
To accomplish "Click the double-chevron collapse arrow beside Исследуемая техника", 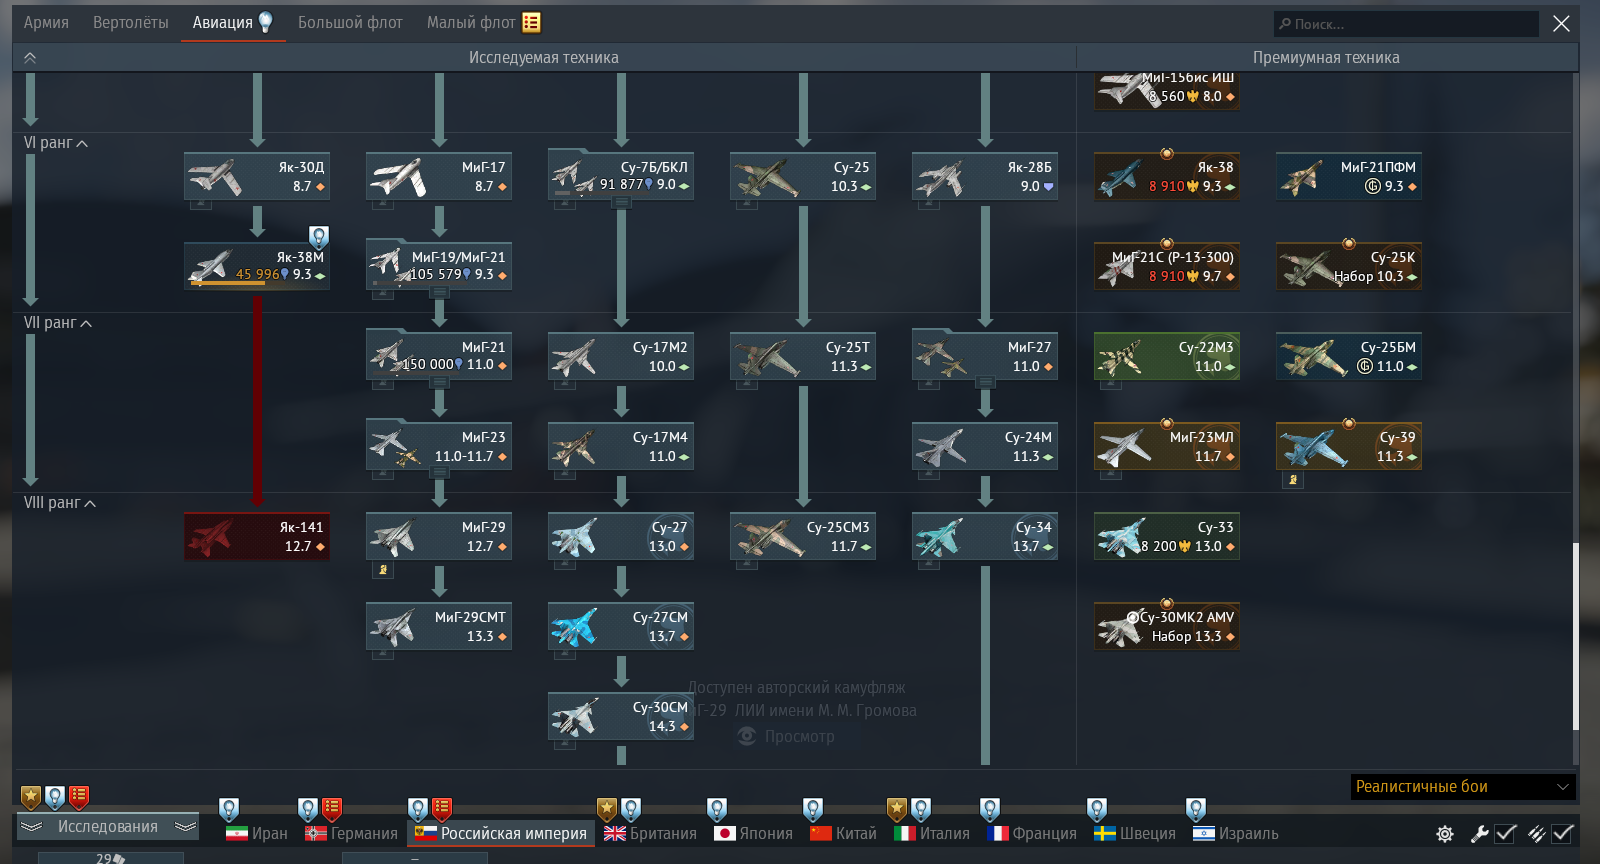I will [x=30, y=58].
